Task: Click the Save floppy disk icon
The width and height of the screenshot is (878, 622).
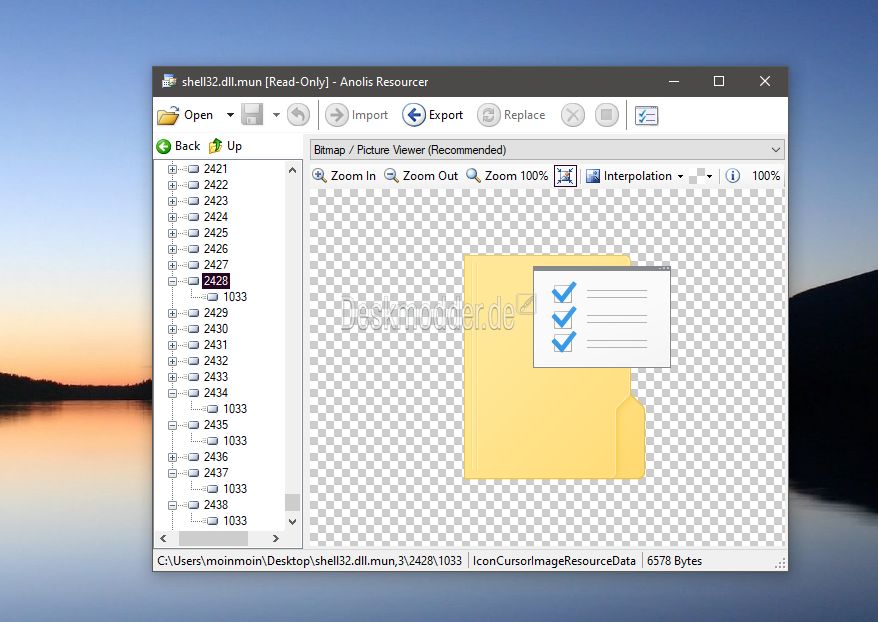Action: (252, 115)
